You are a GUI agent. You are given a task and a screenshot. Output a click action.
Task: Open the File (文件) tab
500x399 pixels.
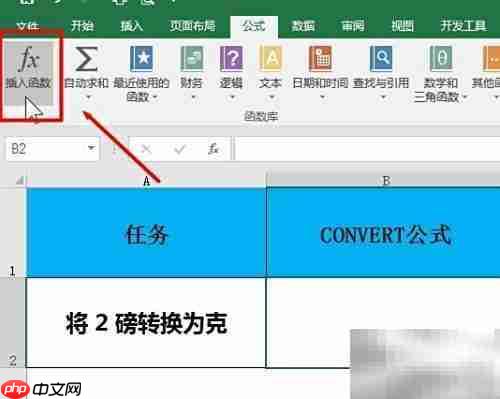point(27,26)
